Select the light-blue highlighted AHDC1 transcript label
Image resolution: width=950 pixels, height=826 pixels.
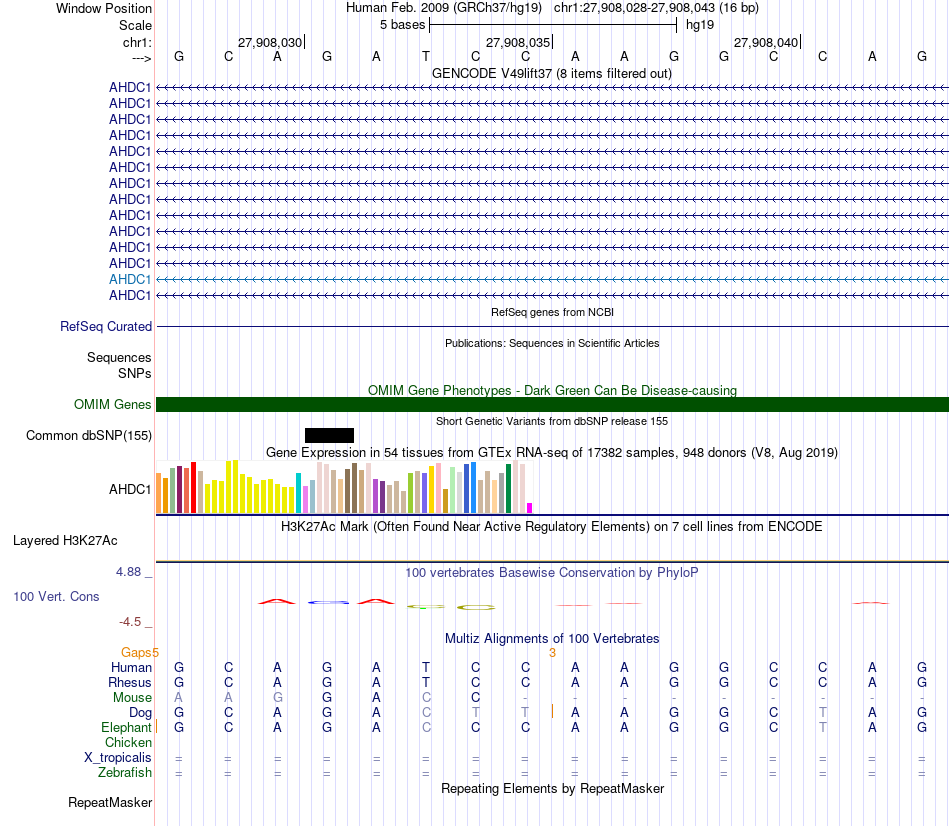point(130,279)
